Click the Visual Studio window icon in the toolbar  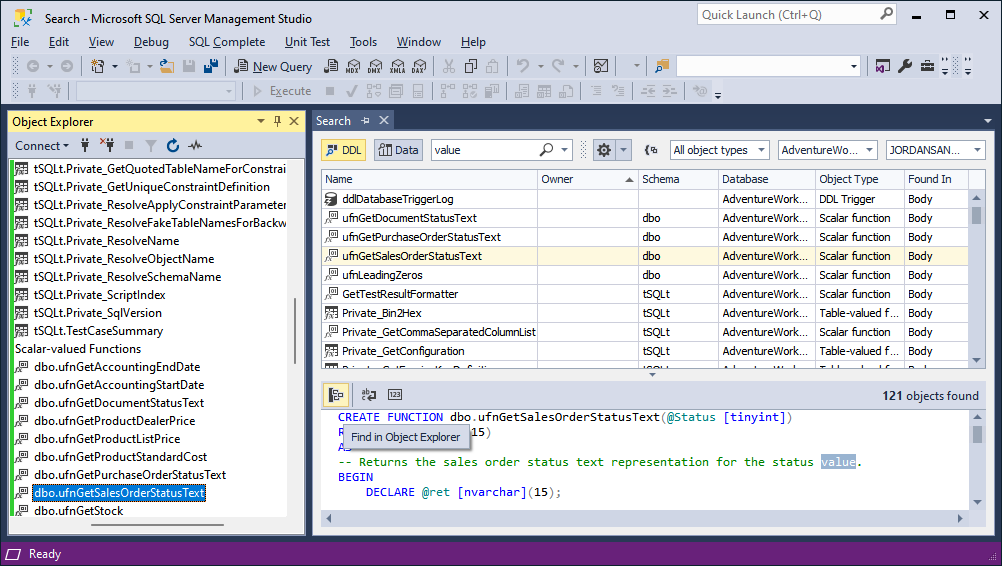point(883,66)
